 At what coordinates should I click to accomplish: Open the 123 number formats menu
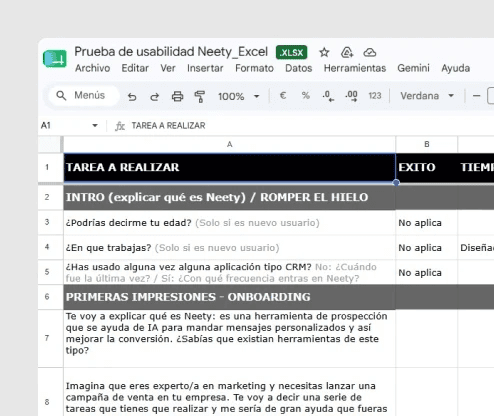(x=375, y=96)
